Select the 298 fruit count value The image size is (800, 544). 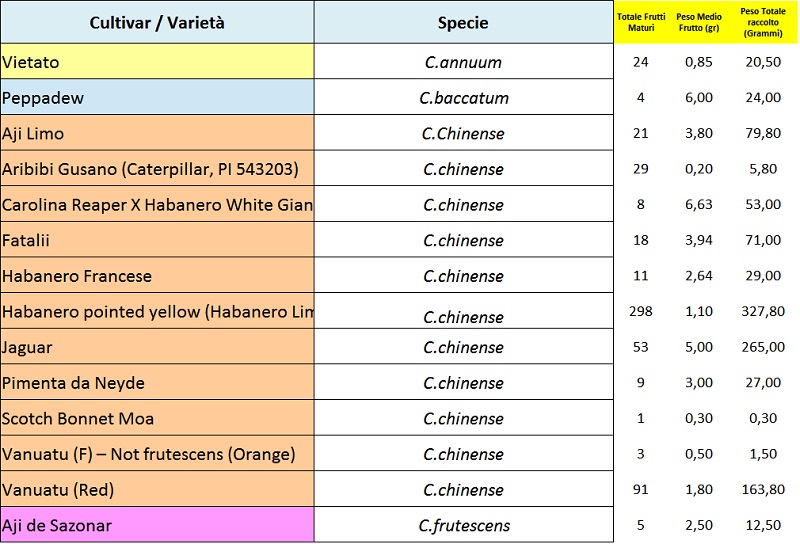coord(641,311)
